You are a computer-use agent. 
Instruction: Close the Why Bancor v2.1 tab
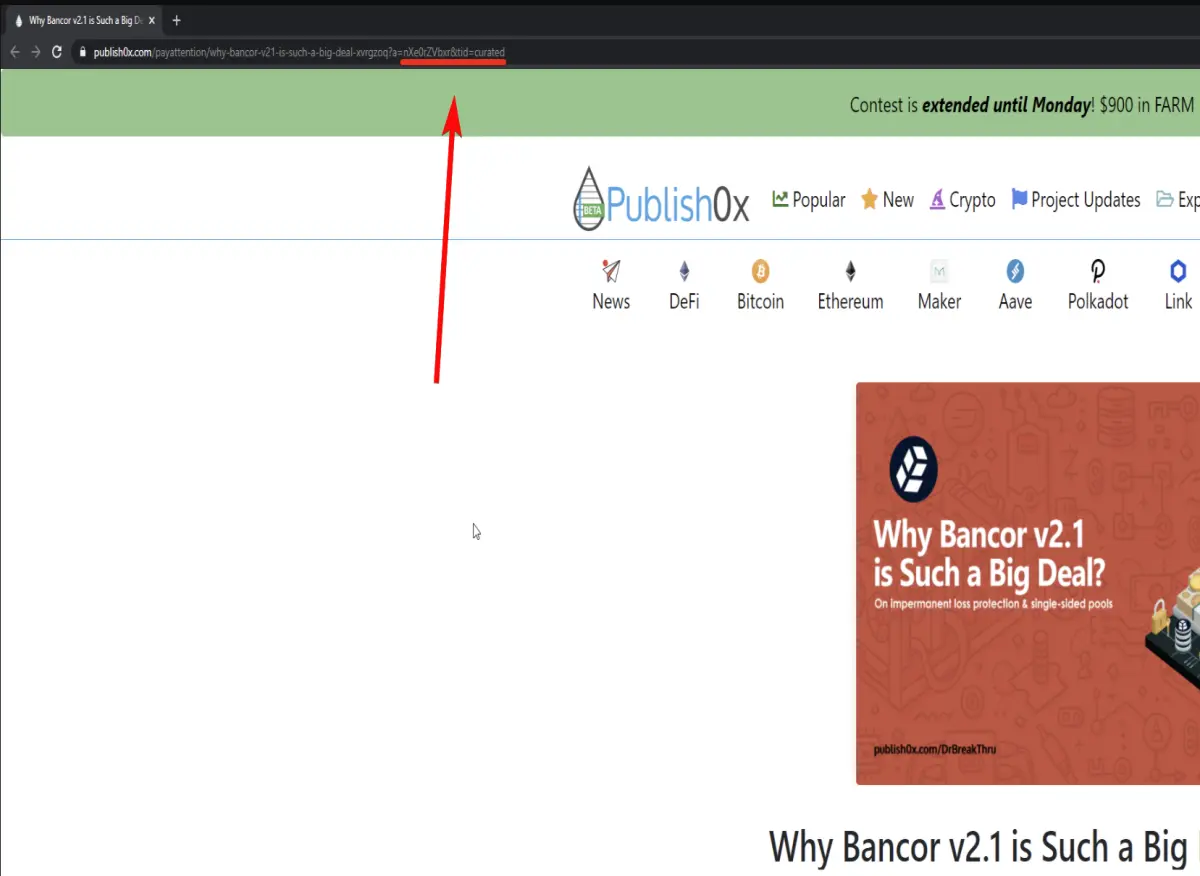153,20
